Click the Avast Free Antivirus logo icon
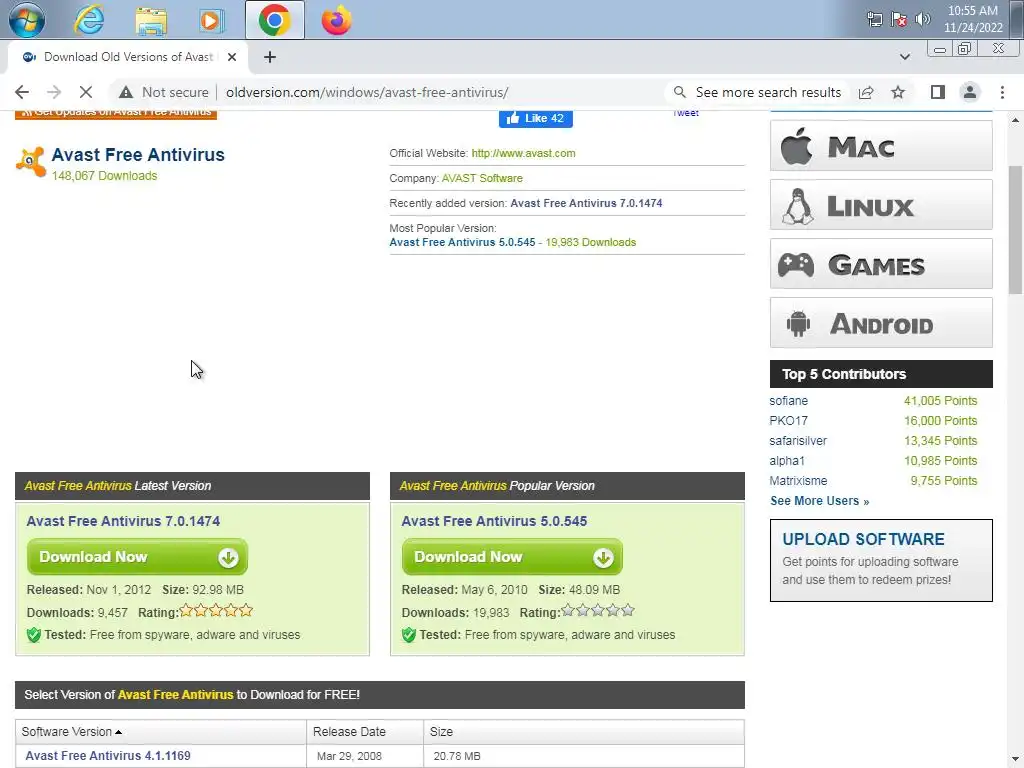 pos(31,161)
